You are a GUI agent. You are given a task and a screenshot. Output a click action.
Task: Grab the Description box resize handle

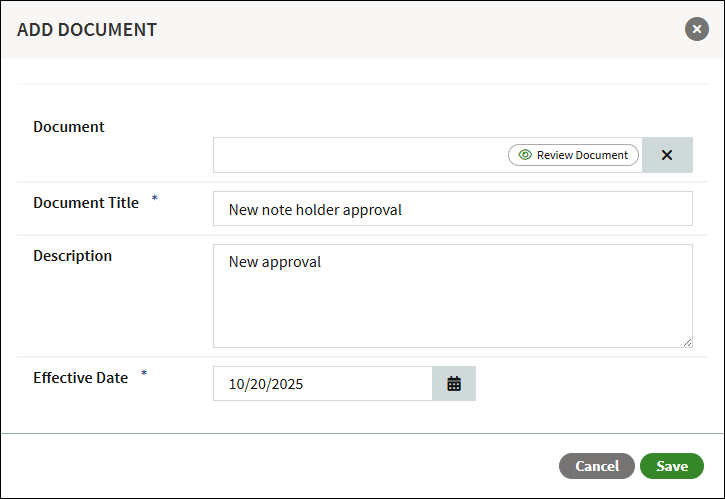(687, 342)
